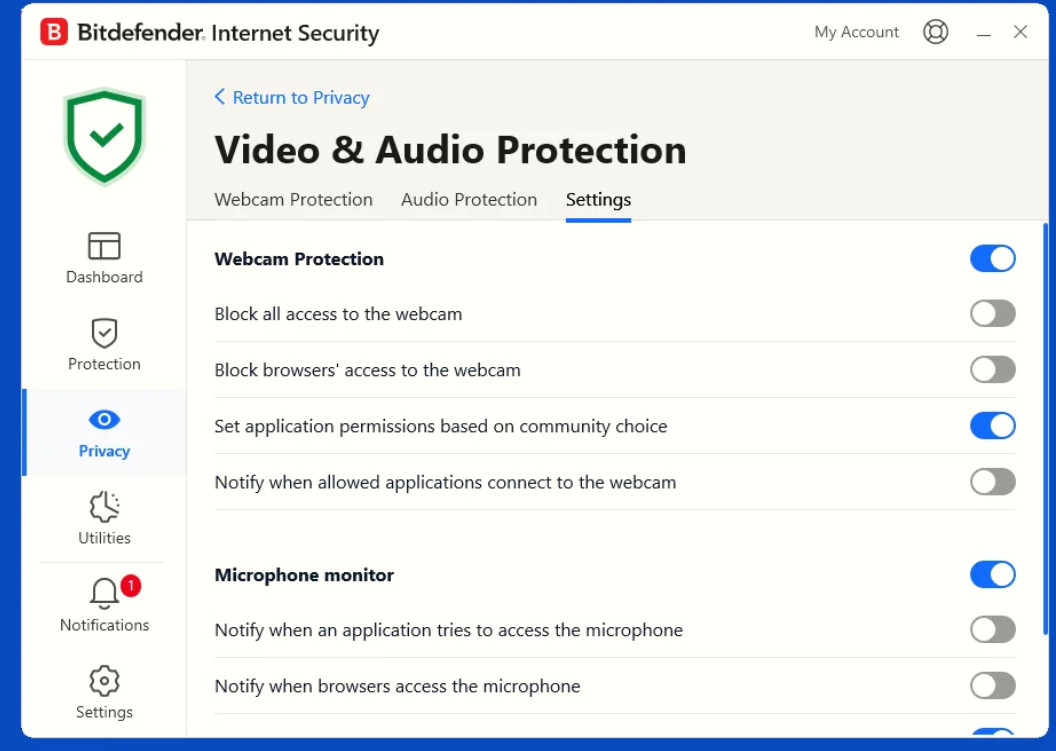This screenshot has width=1056, height=751.
Task: Open the Notifications bell icon
Action: (x=104, y=593)
